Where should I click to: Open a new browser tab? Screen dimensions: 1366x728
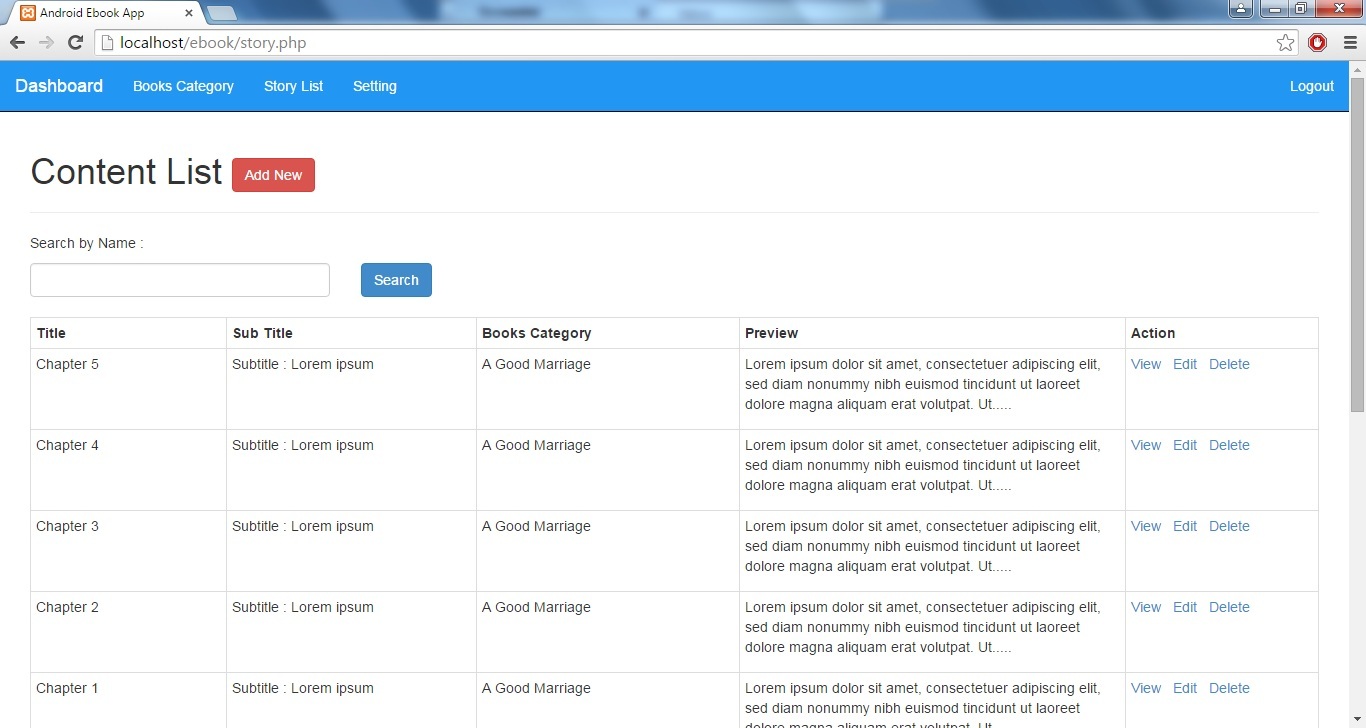[222, 13]
